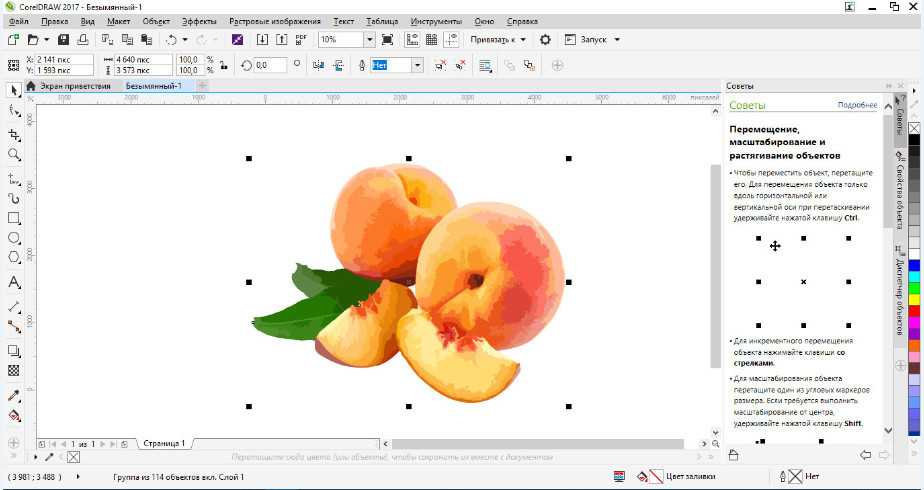This screenshot has width=924, height=490.
Task: Click the Save floppy disk icon
Action: pyautogui.click(x=63, y=40)
